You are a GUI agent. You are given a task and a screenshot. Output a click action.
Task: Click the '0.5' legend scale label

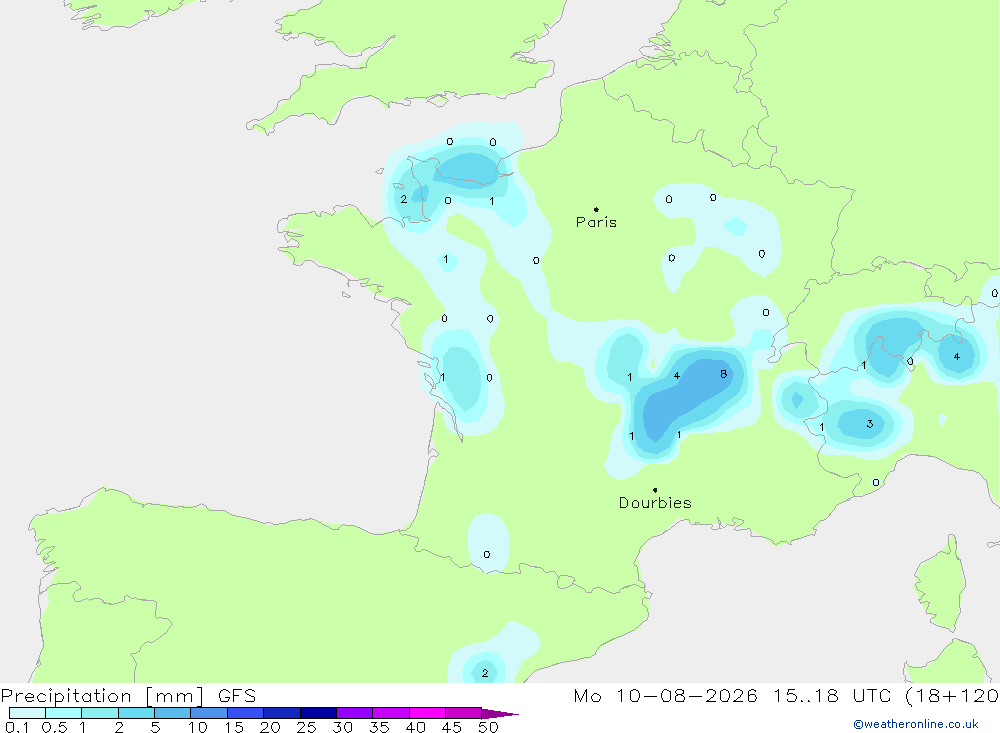point(54,727)
